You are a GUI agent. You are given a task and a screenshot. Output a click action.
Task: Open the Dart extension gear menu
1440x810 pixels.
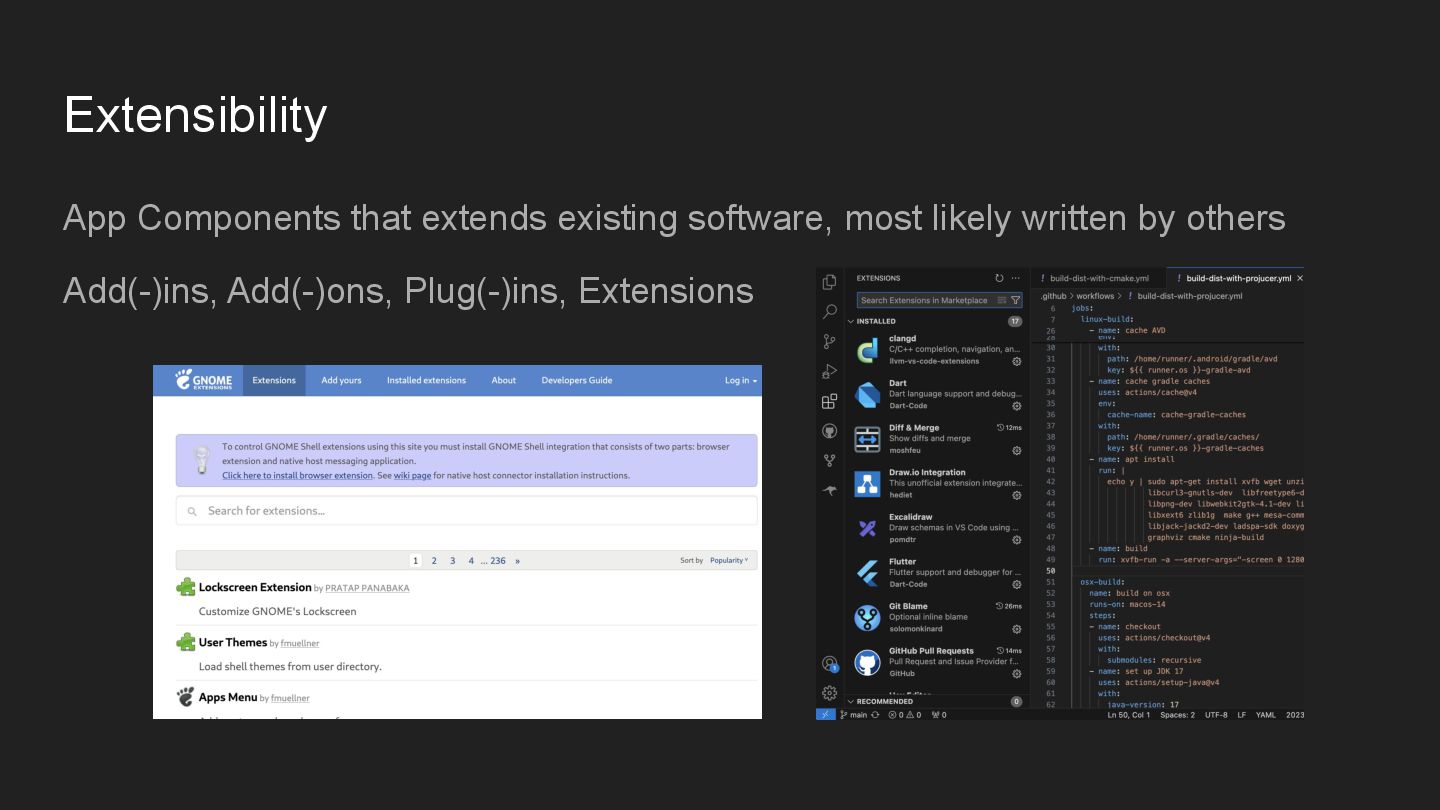[x=1017, y=406]
